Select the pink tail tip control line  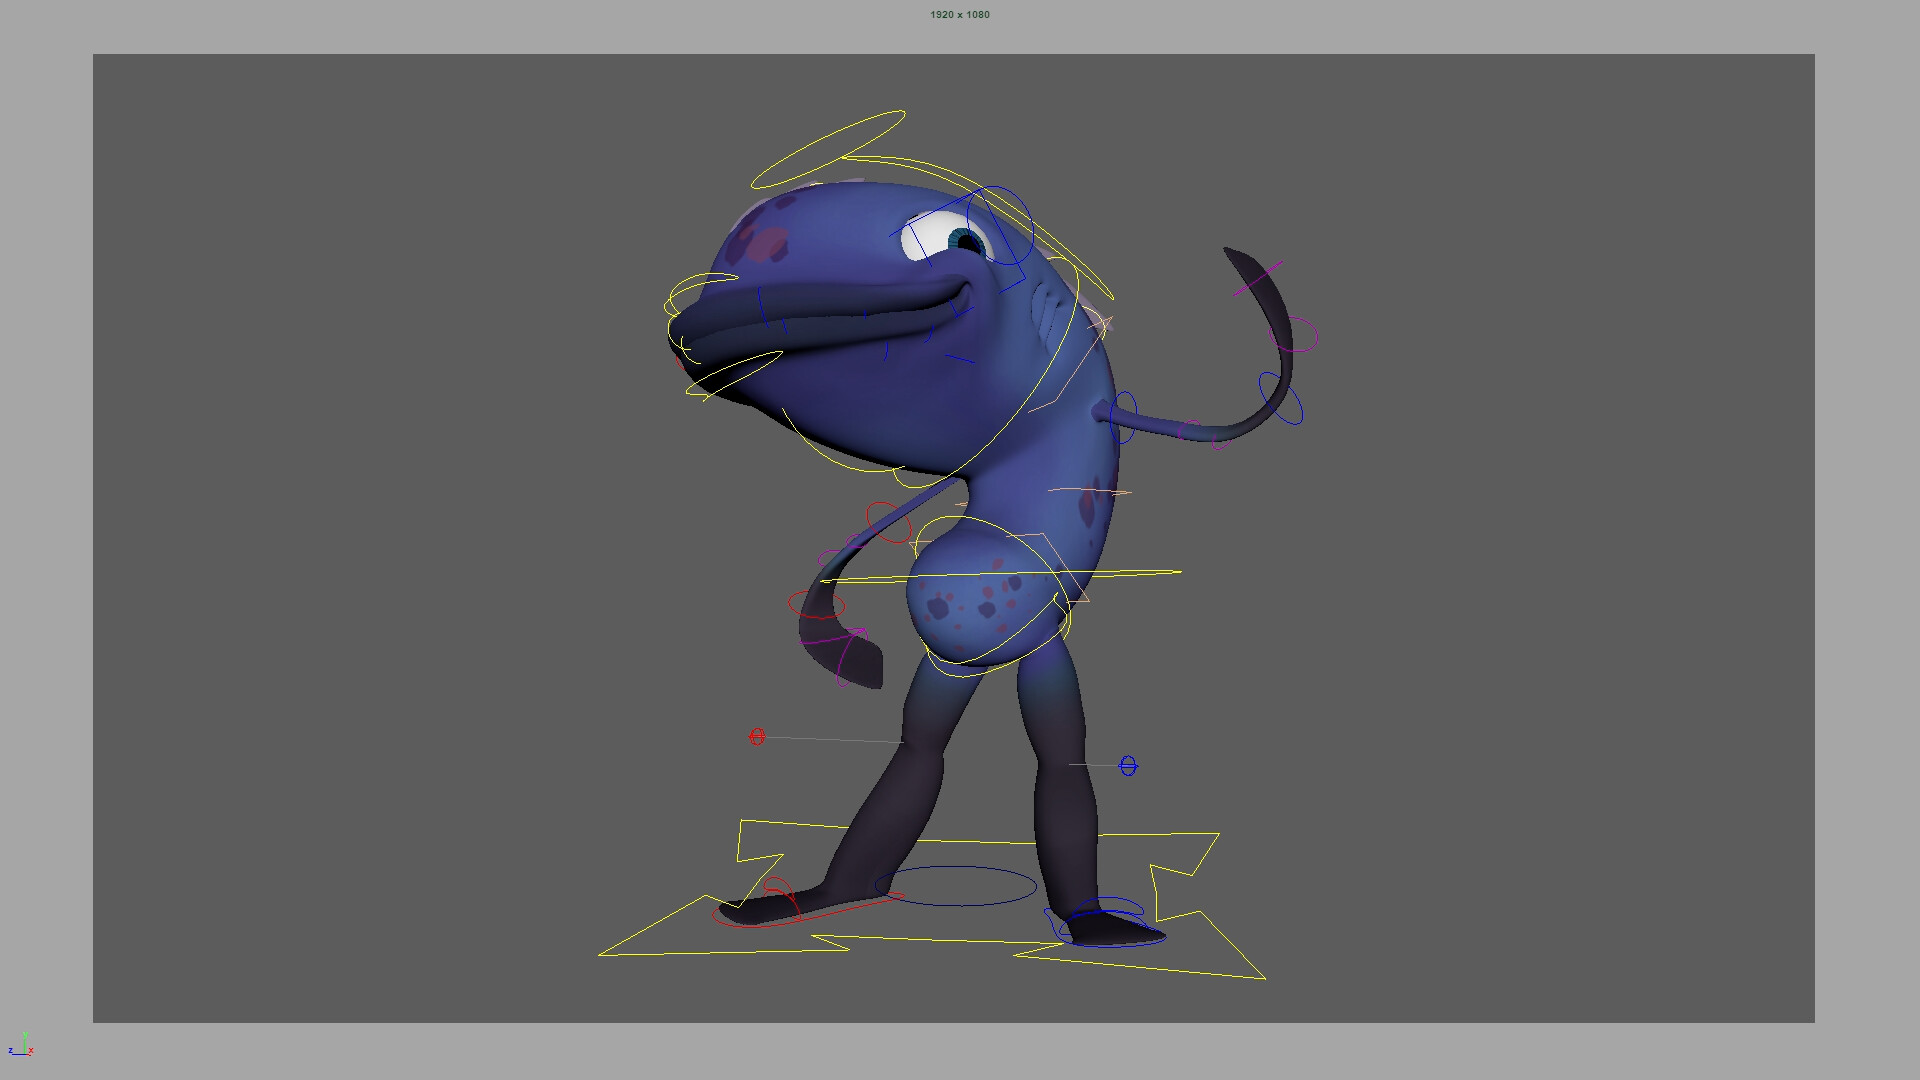coord(1258,278)
